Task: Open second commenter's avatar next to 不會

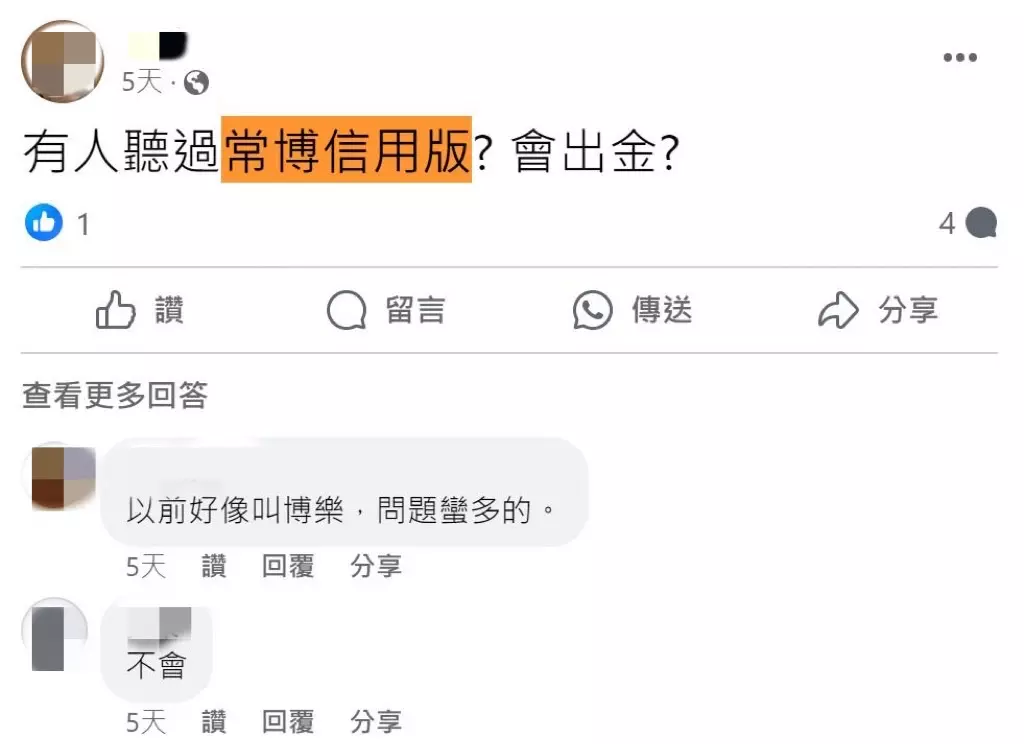Action: 55,635
